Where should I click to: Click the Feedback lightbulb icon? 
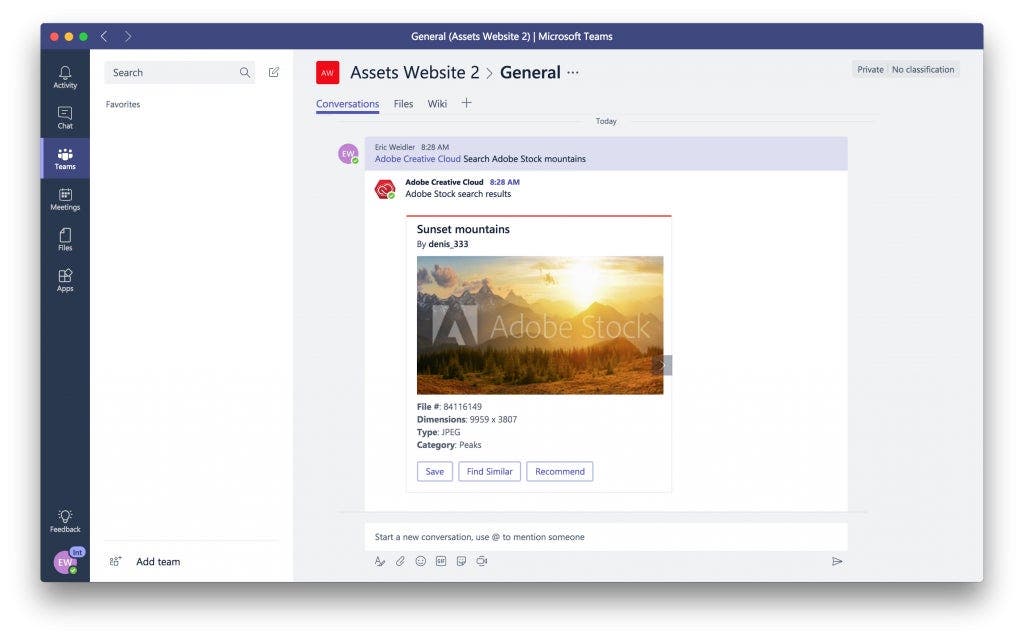click(65, 520)
